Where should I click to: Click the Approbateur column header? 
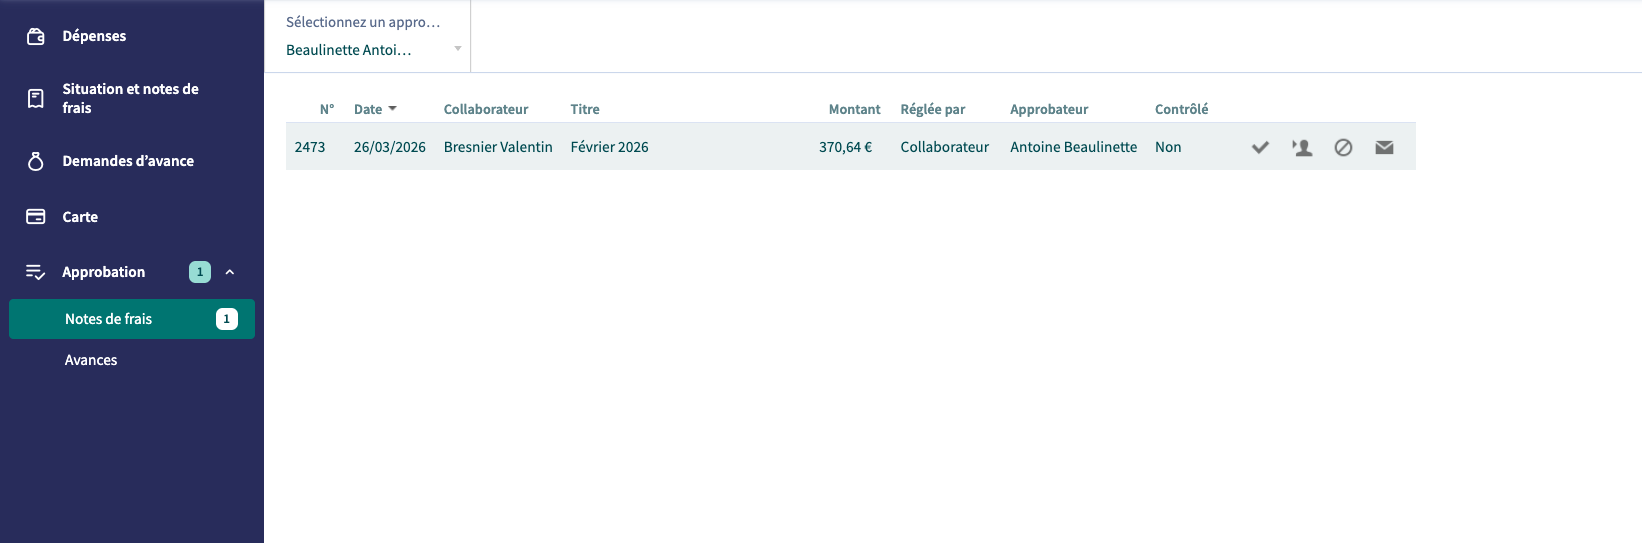pos(1049,109)
